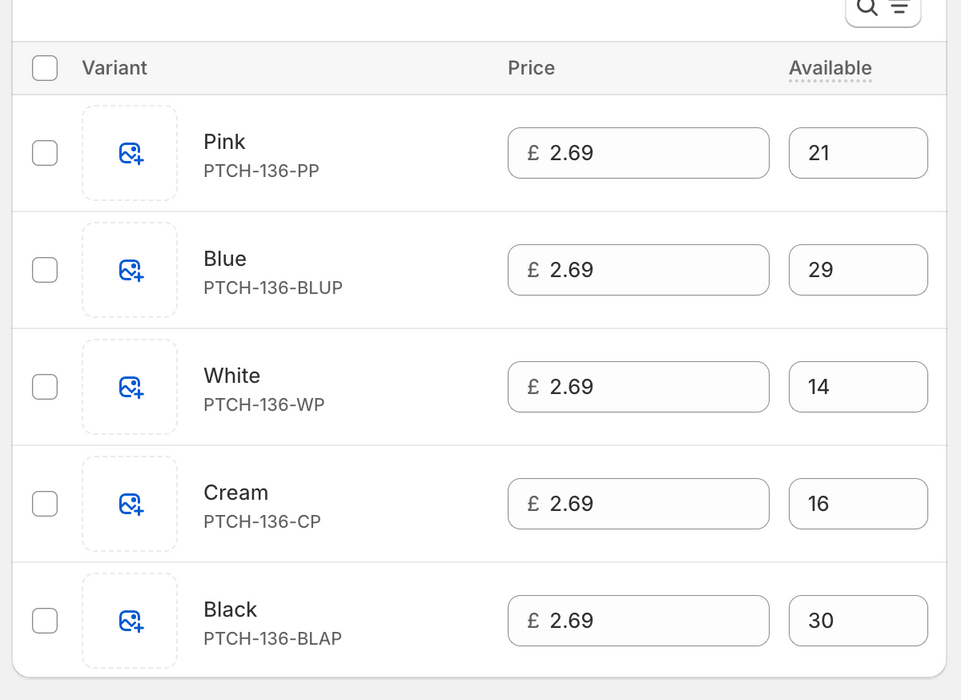Select the Pink variant checkbox
961x700 pixels.
[x=45, y=153]
